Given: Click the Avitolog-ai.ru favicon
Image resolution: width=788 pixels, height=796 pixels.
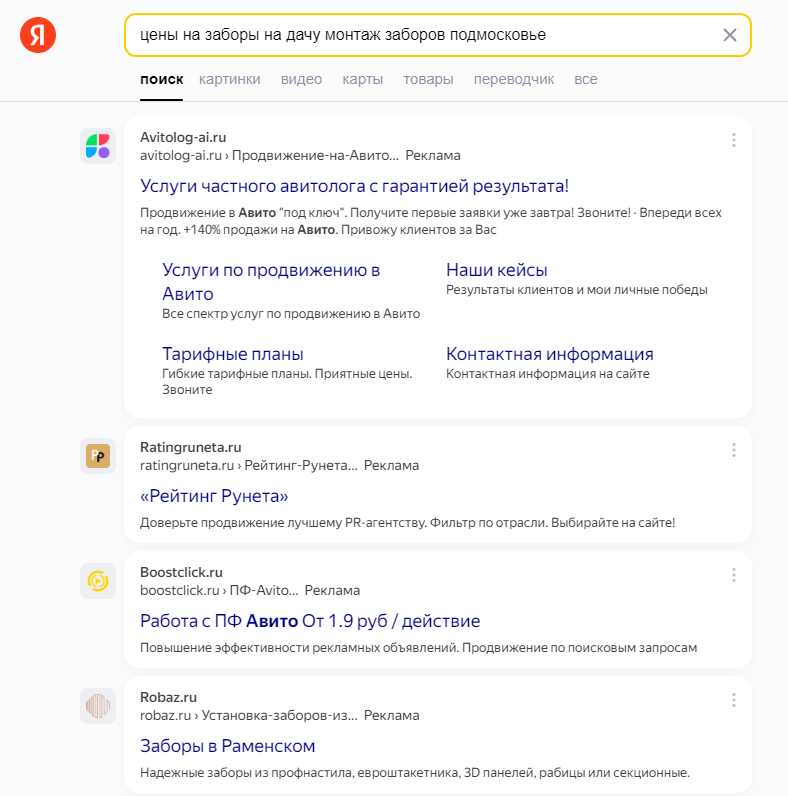Looking at the screenshot, I should (98, 146).
